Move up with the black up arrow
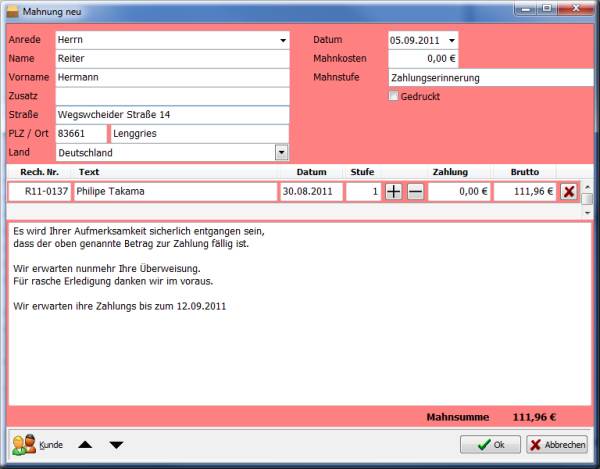600x469 pixels. point(85,445)
